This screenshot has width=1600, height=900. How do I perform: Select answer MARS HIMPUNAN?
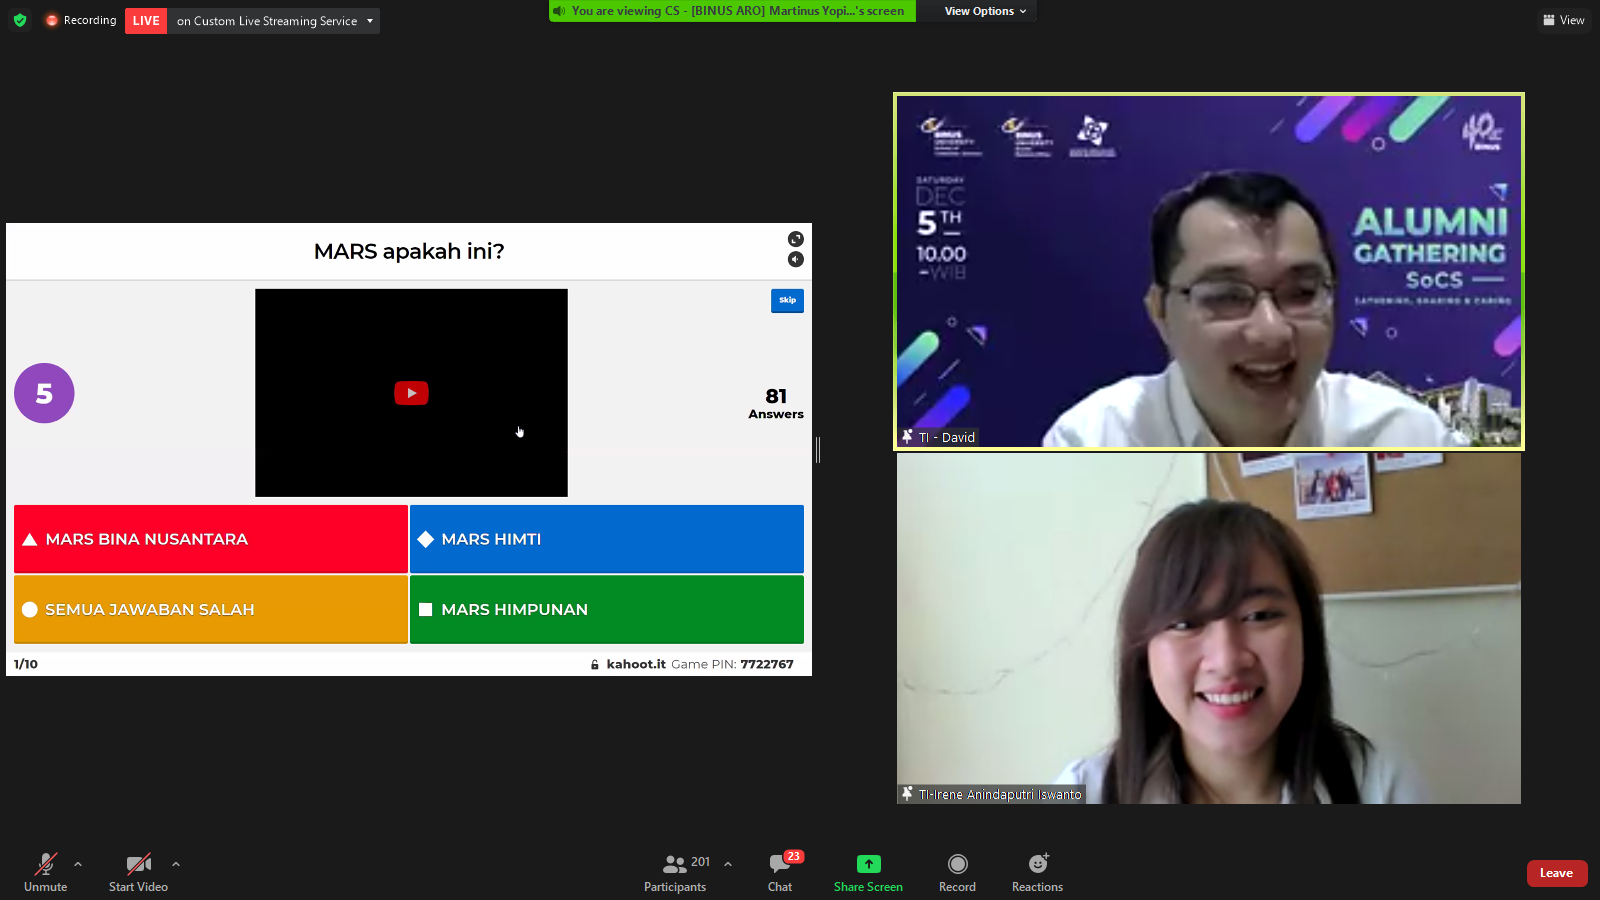[607, 609]
